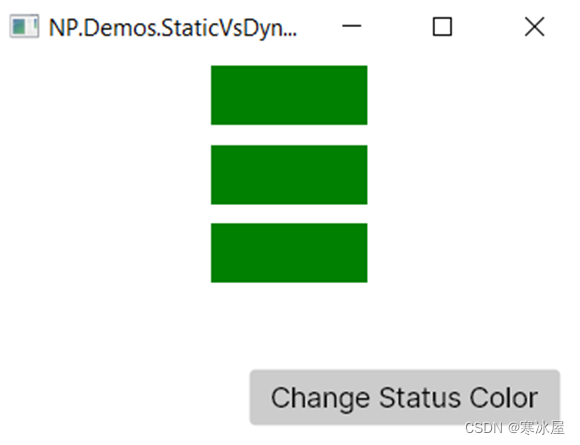580x445 pixels.
Task: Click the top green rectangle
Action: [x=289, y=95]
